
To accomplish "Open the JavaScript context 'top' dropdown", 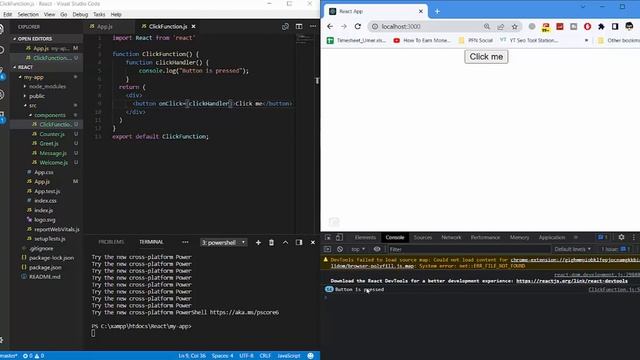I will (358, 249).
